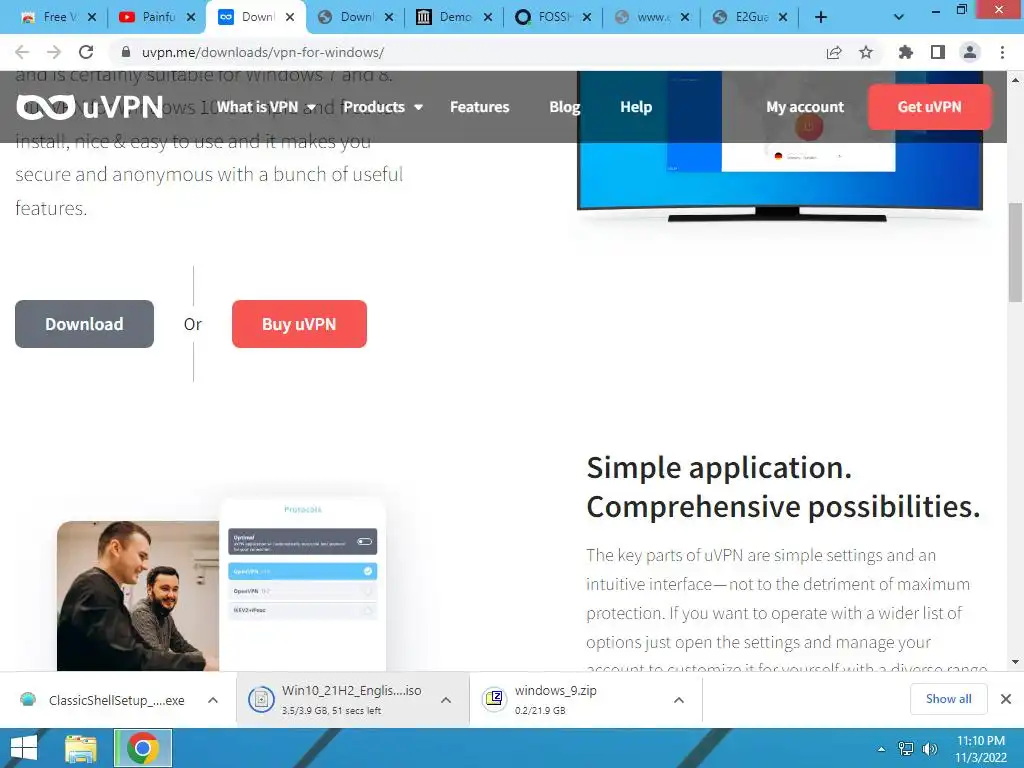Click the uVPN logo
The height and width of the screenshot is (768, 1024).
[89, 107]
